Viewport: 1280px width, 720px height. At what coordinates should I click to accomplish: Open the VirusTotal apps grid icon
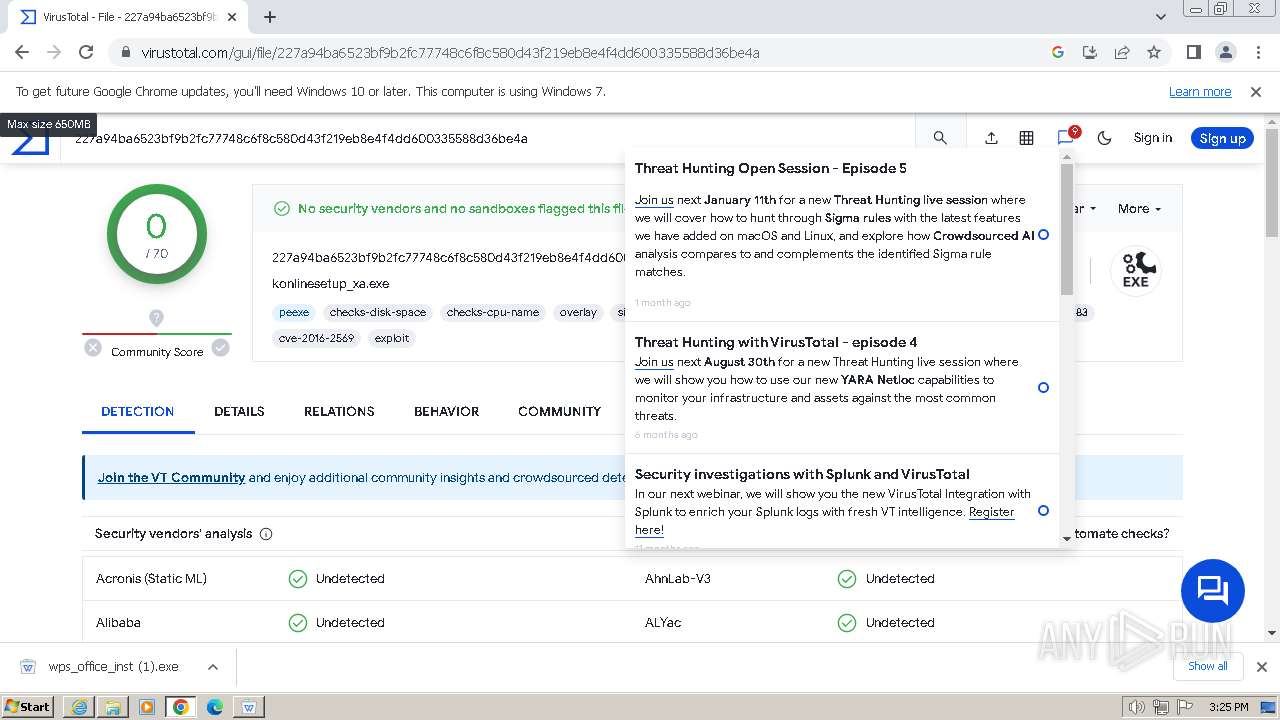(x=1026, y=138)
